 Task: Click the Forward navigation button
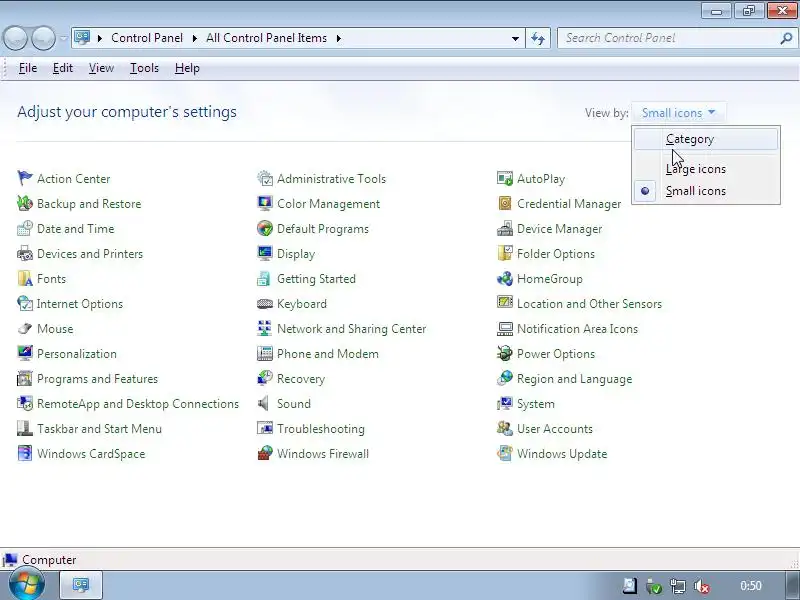(x=44, y=38)
